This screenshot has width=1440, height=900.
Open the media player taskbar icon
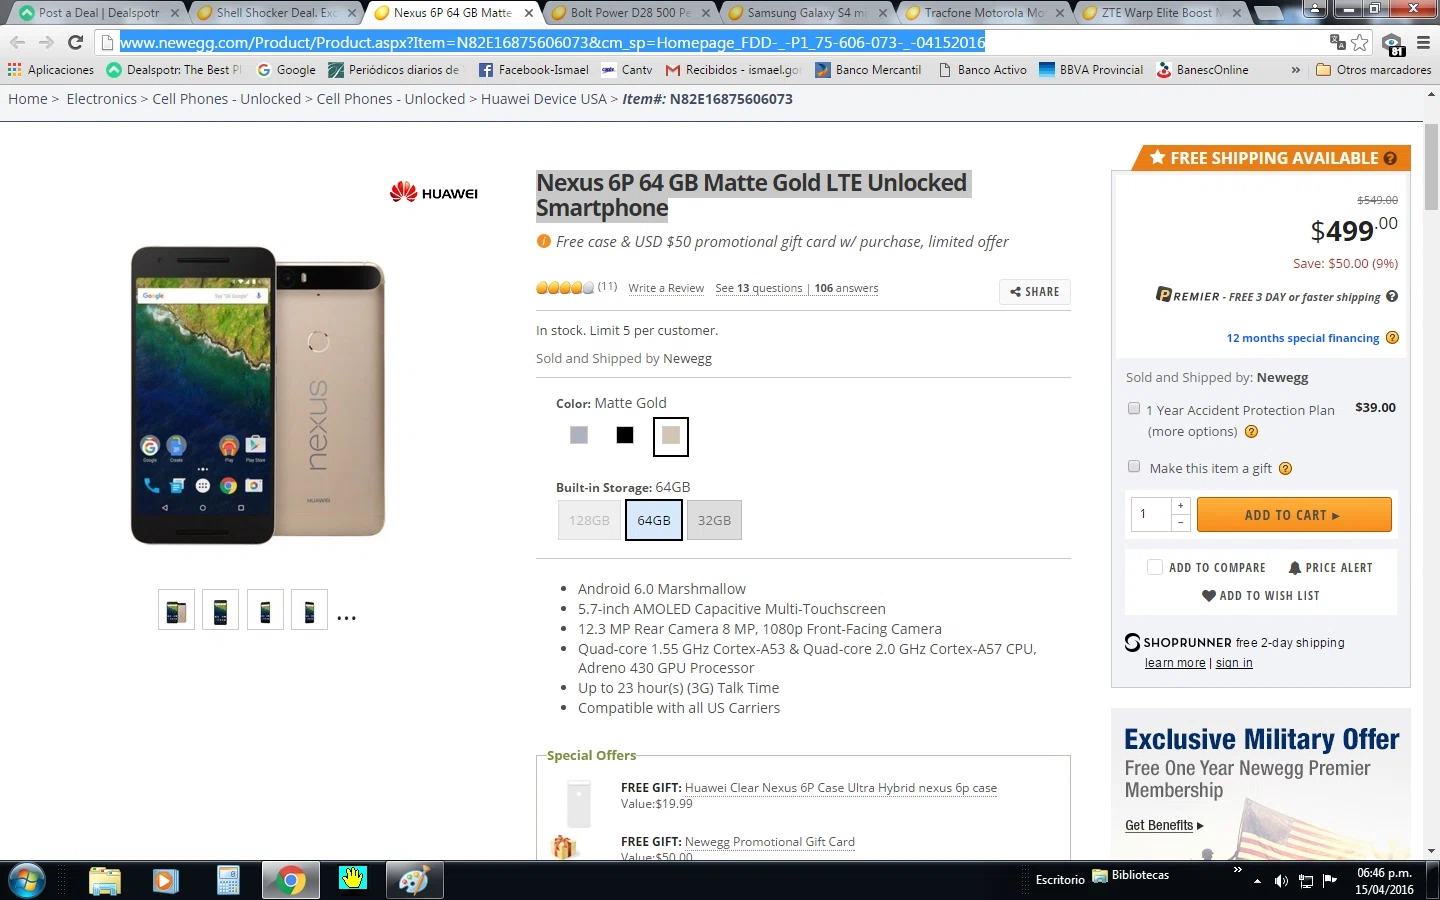pyautogui.click(x=165, y=881)
